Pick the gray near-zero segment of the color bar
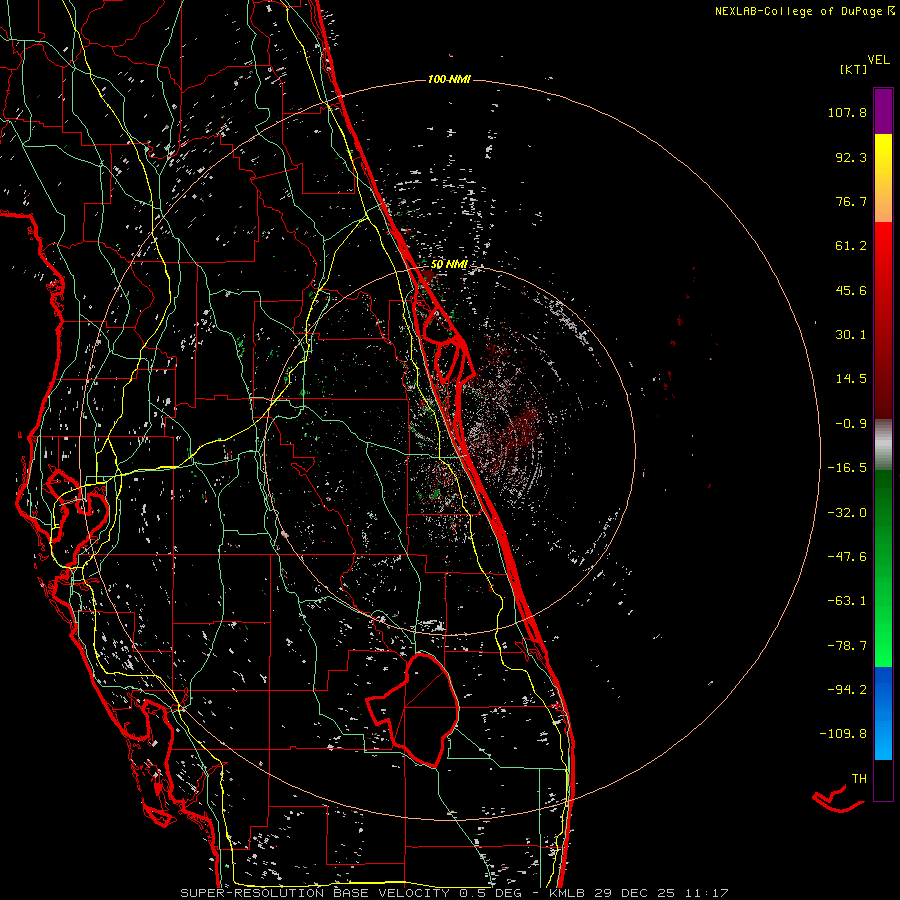 click(883, 442)
